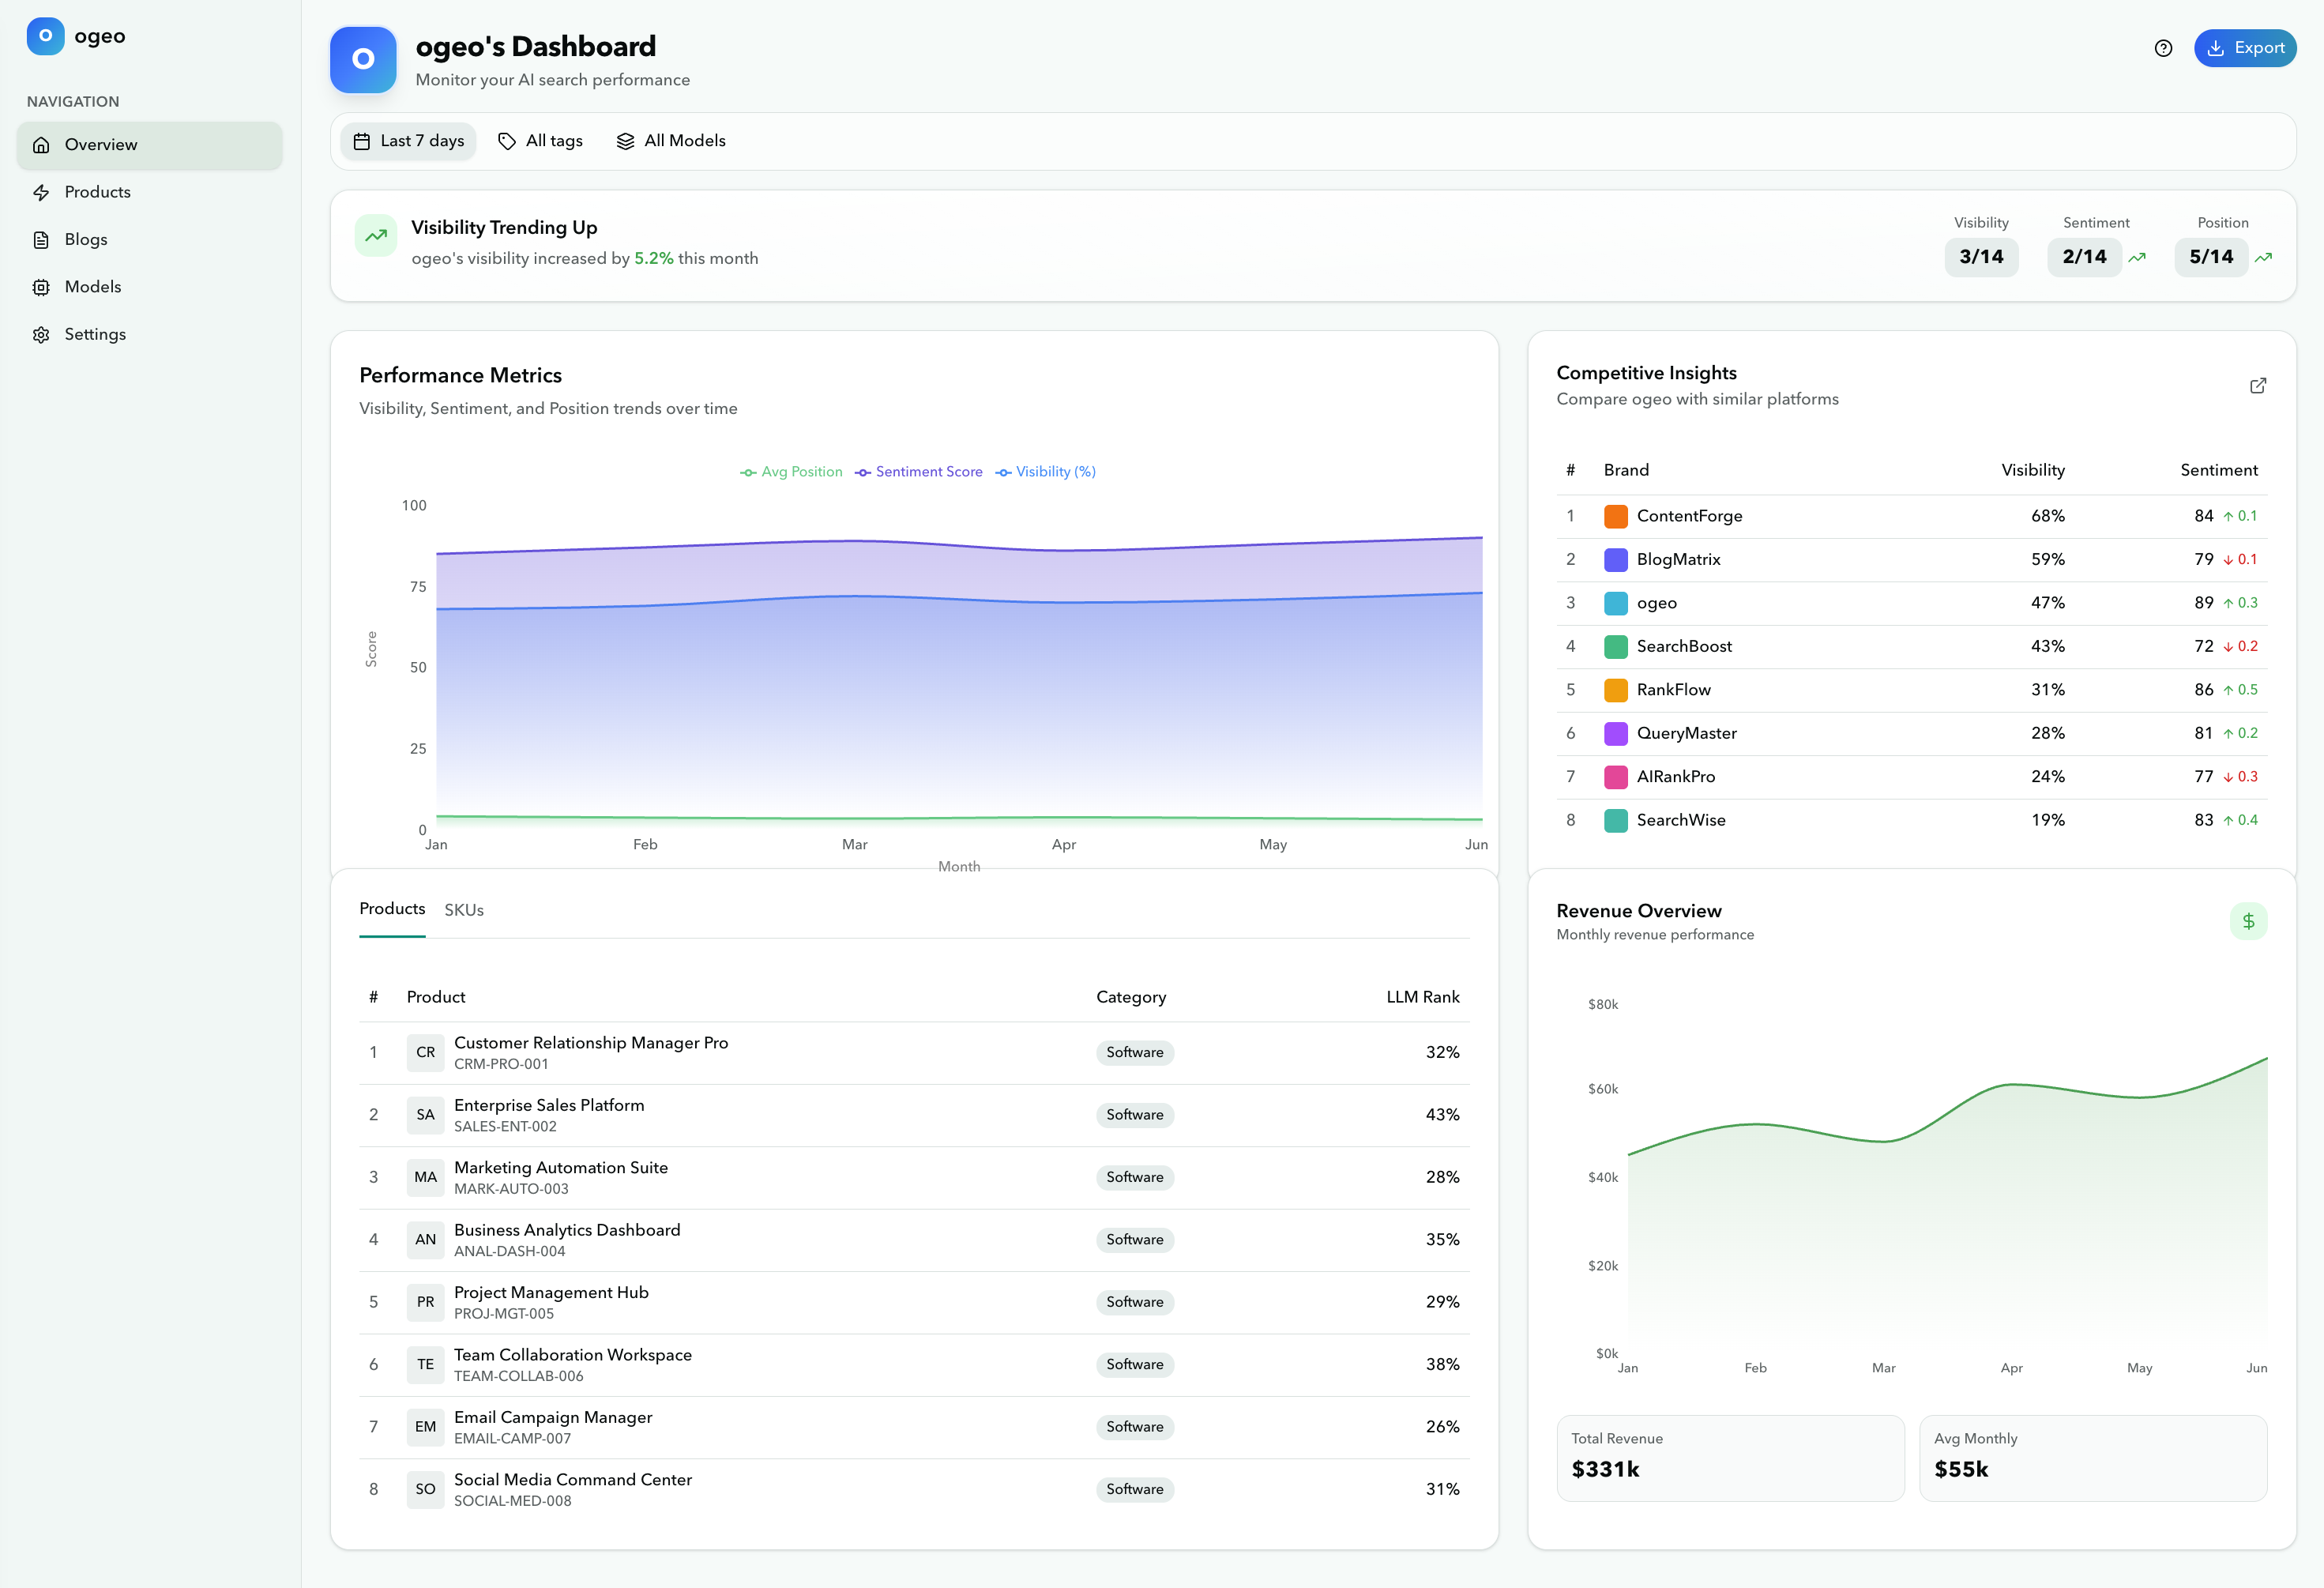Select the Products tab
The width and height of the screenshot is (2324, 1588).
point(392,908)
